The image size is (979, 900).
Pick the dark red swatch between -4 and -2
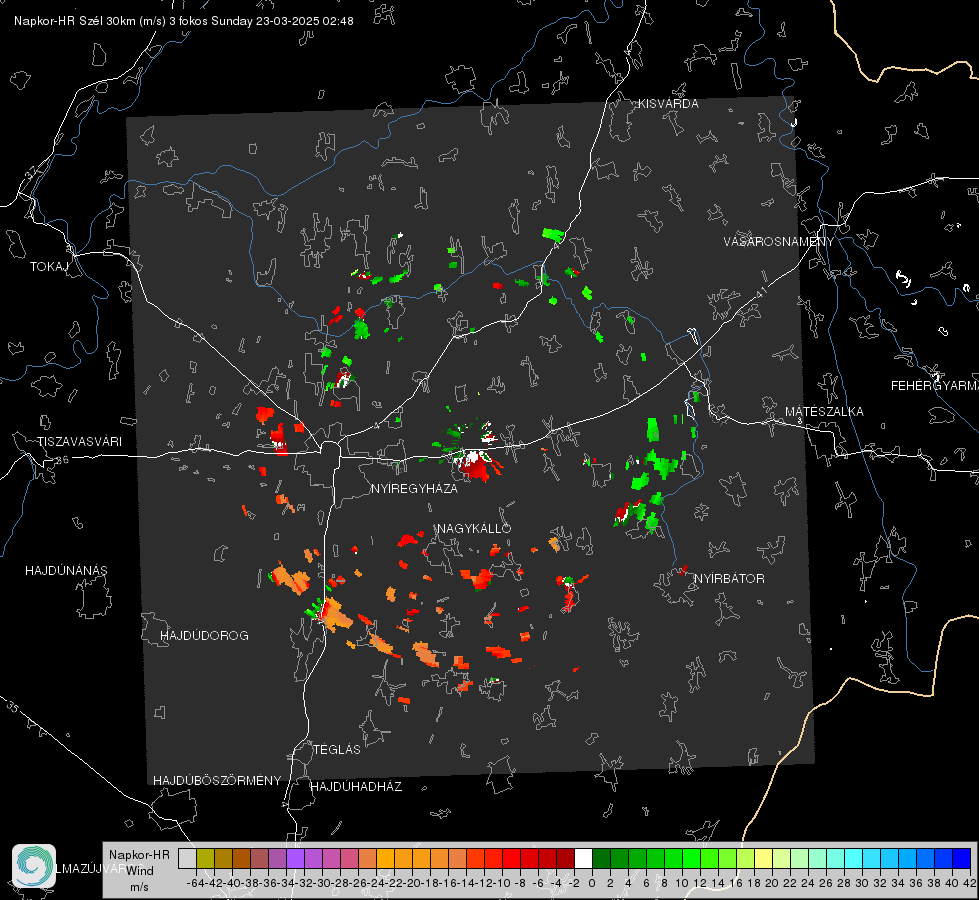565,858
